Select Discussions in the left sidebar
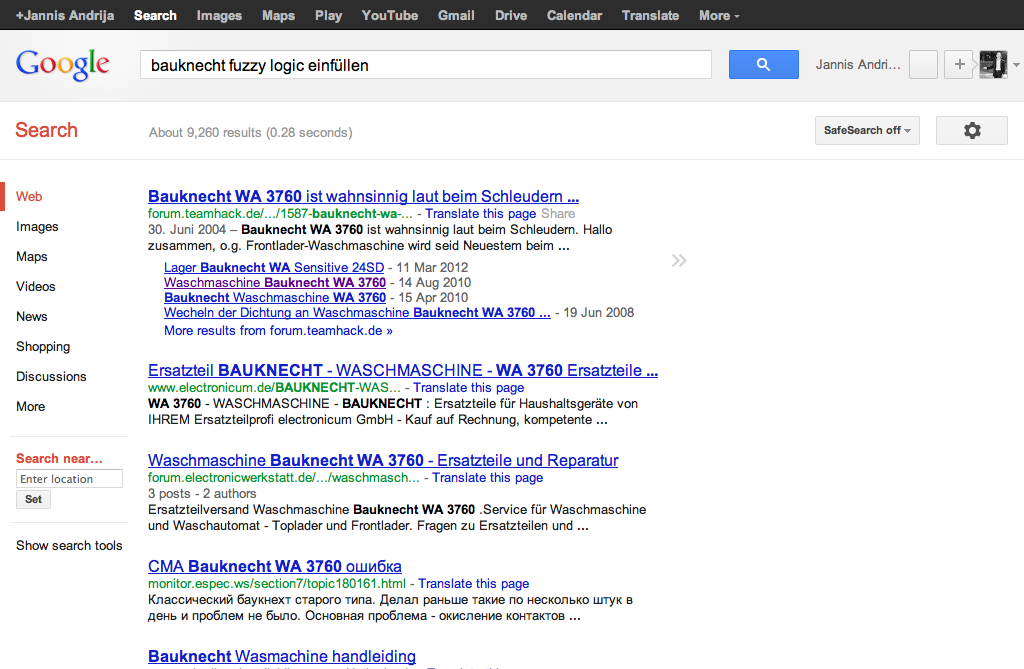The height and width of the screenshot is (669, 1024). [51, 377]
